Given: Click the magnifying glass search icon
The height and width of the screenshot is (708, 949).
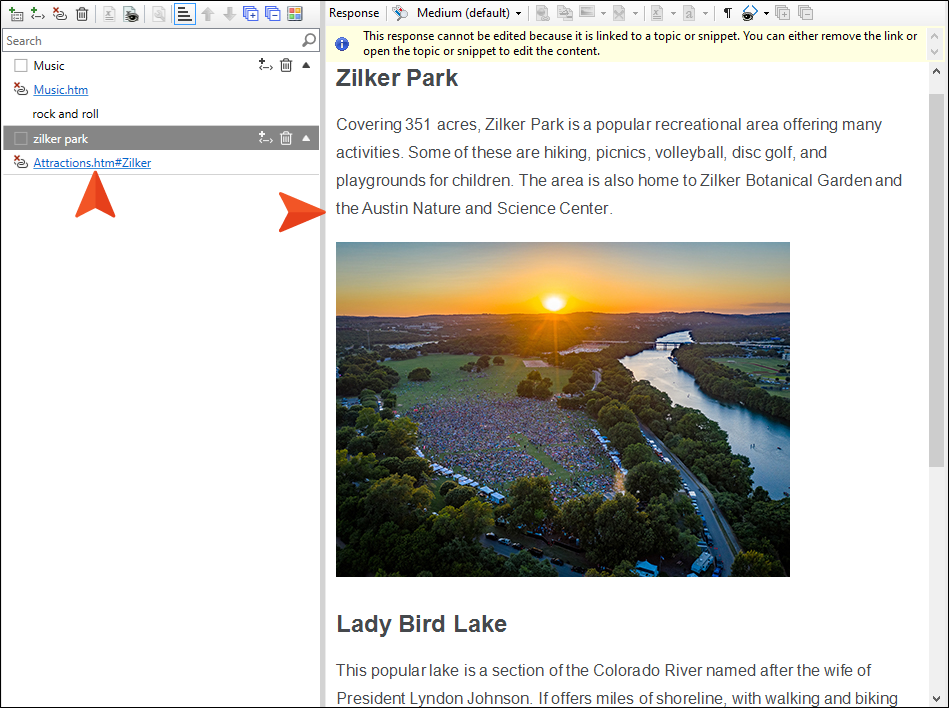Looking at the screenshot, I should pyautogui.click(x=309, y=41).
